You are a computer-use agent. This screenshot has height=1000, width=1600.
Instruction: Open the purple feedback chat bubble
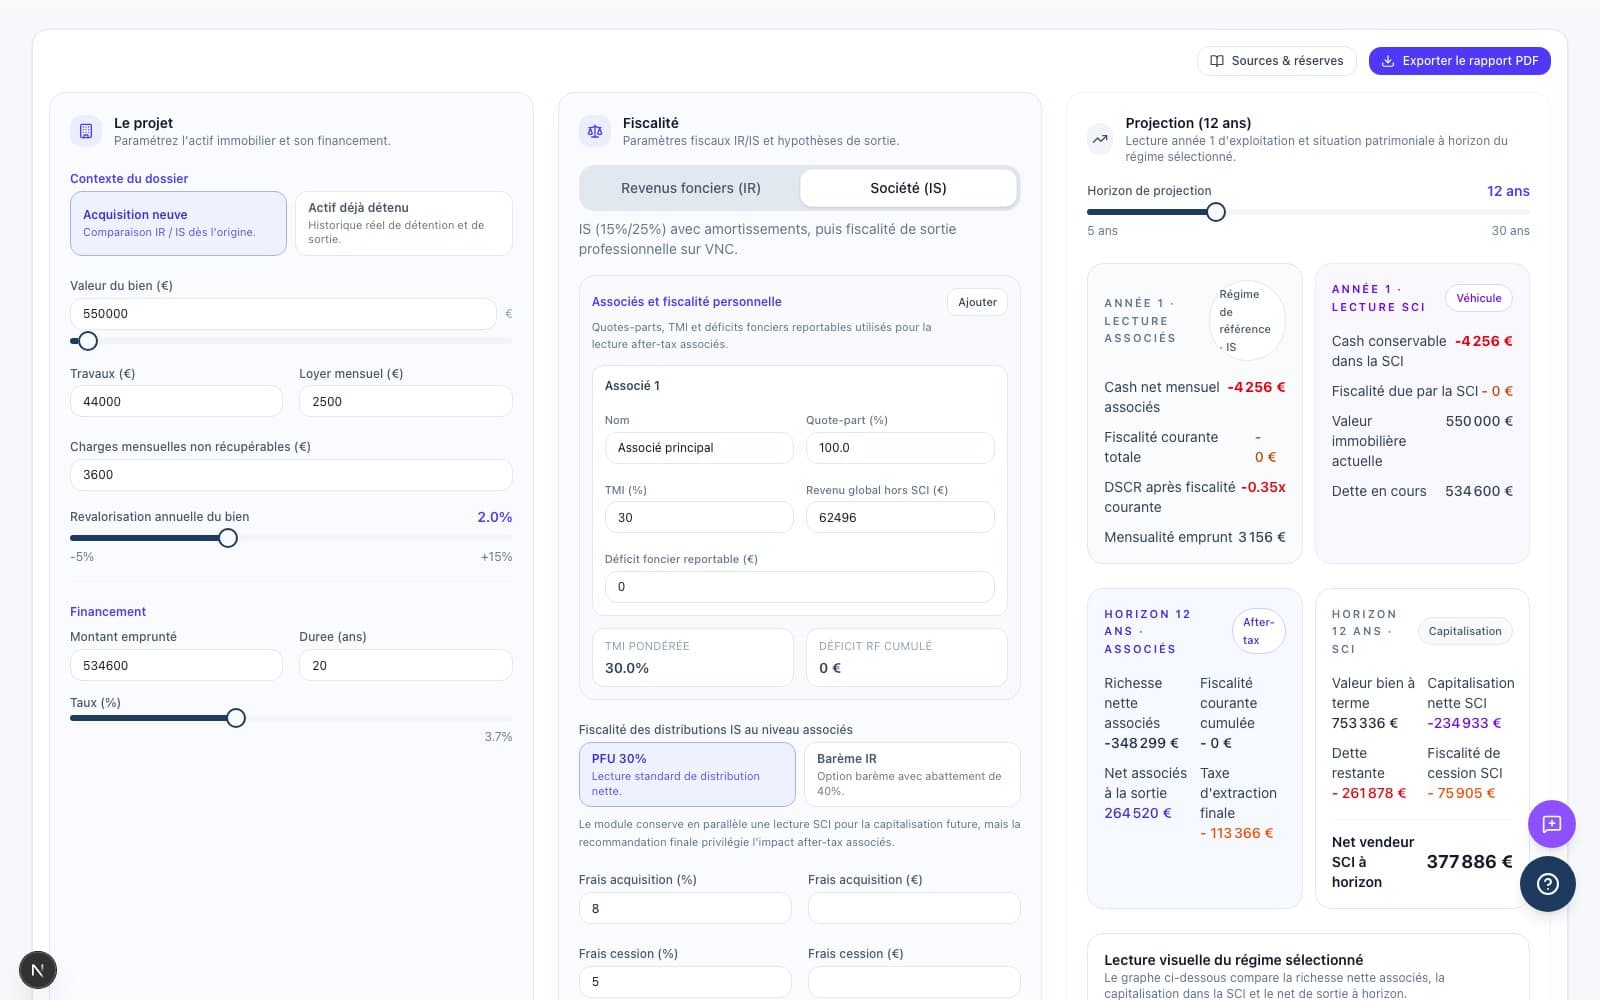1551,824
